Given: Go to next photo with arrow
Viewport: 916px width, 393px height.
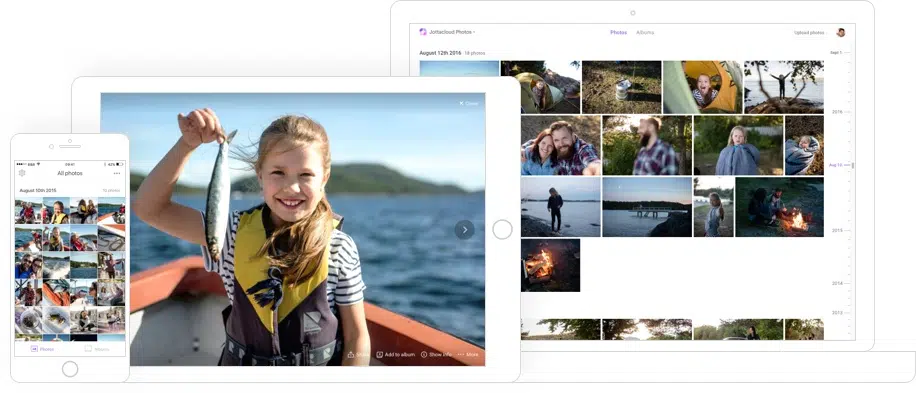Looking at the screenshot, I should pos(464,229).
